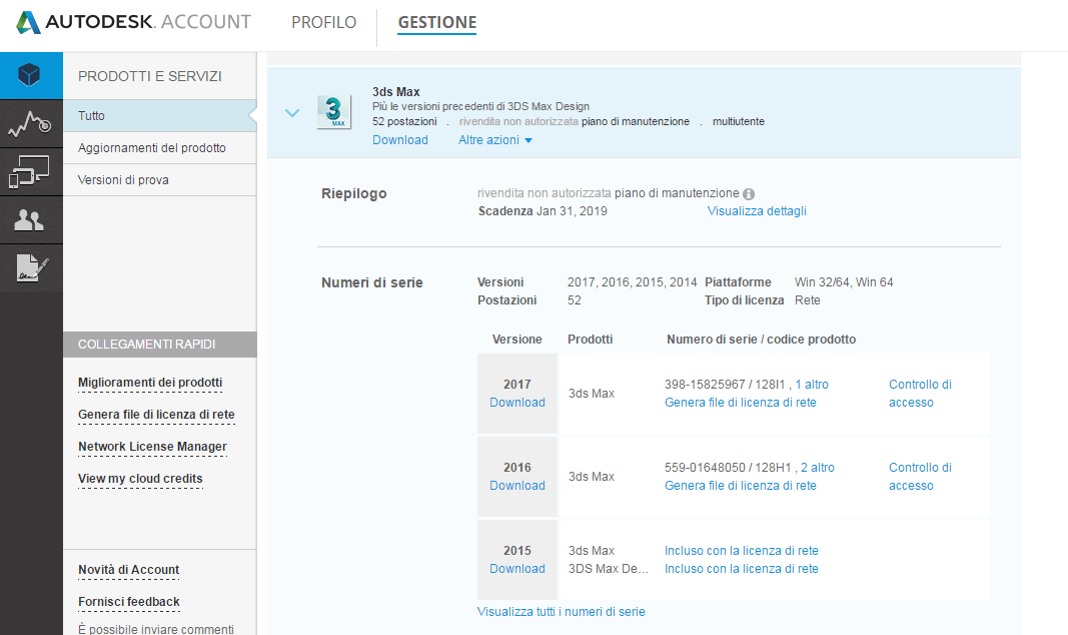Click the info icon beside piano di manutenzione

tap(749, 194)
